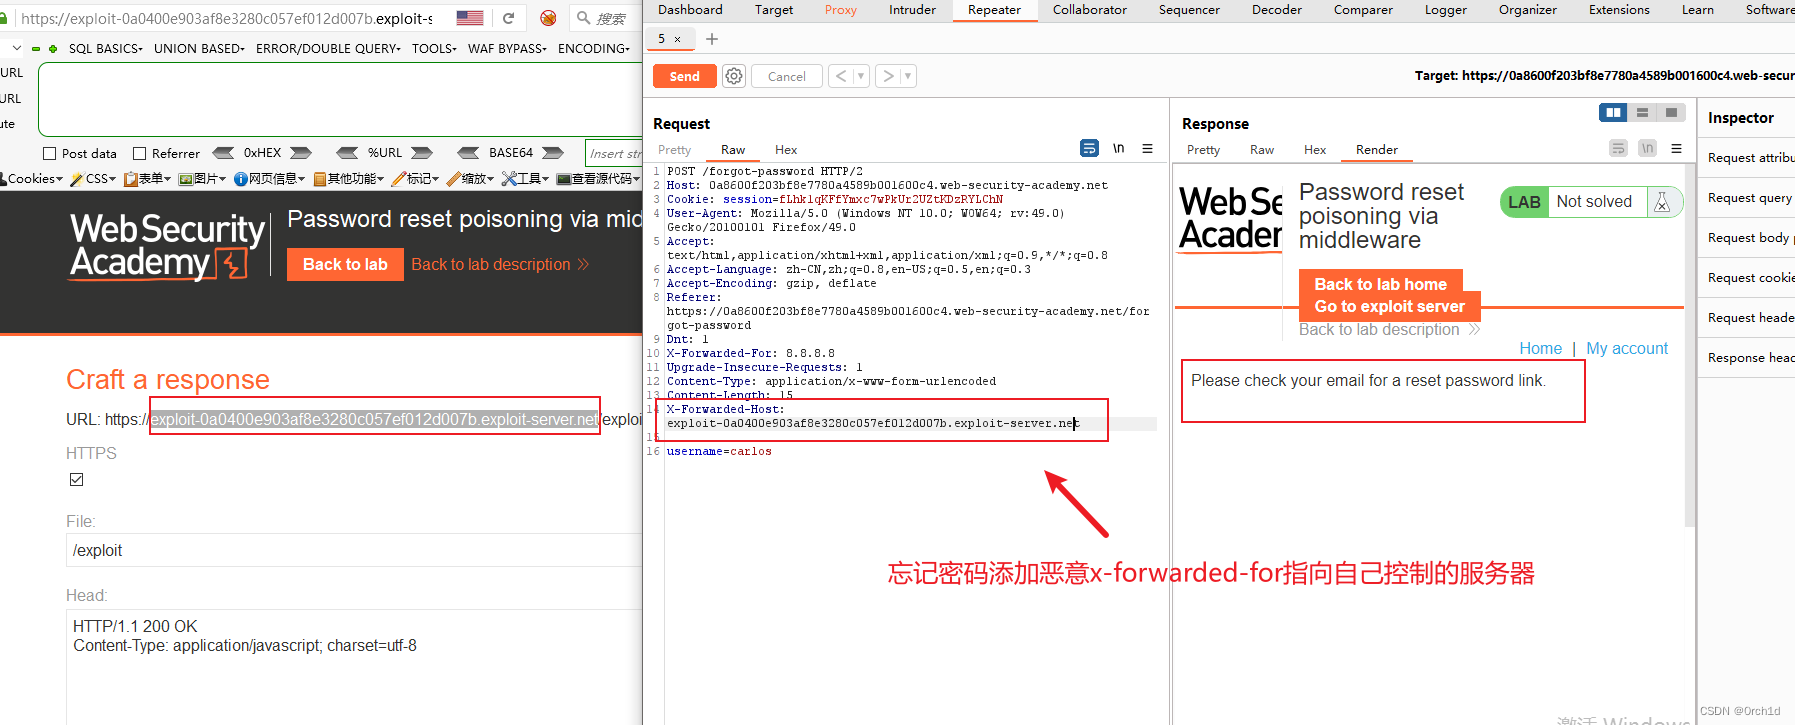Viewport: 1795px width, 725px height.
Task: Click the Back to lab description link on the exploit server
Action: [500, 264]
